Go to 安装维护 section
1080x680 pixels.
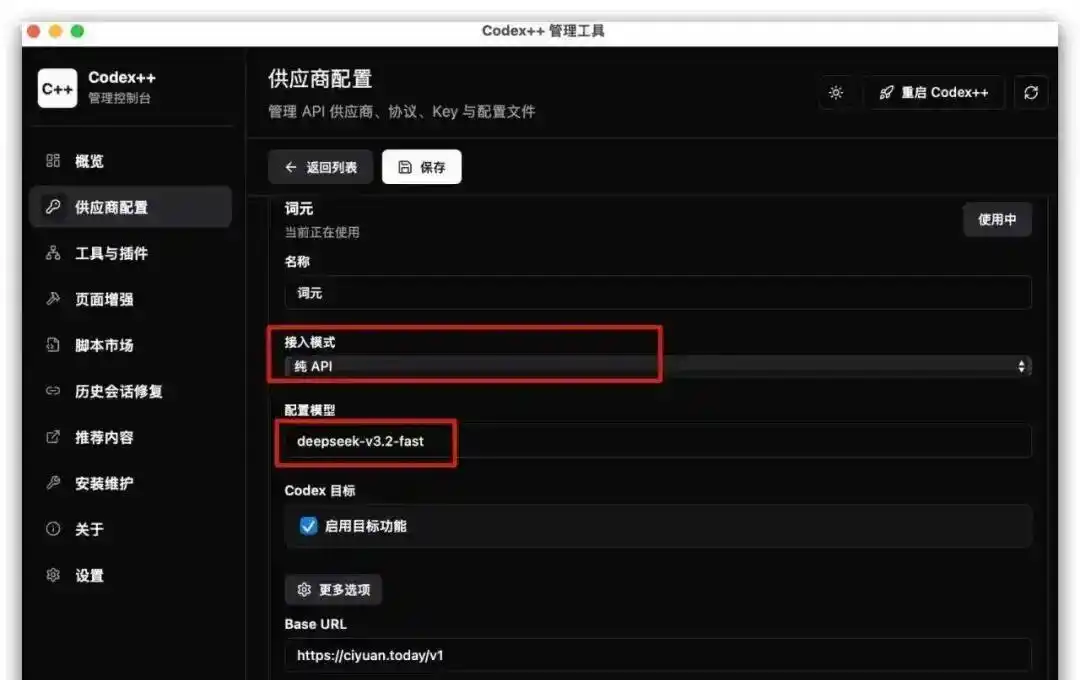(x=130, y=483)
